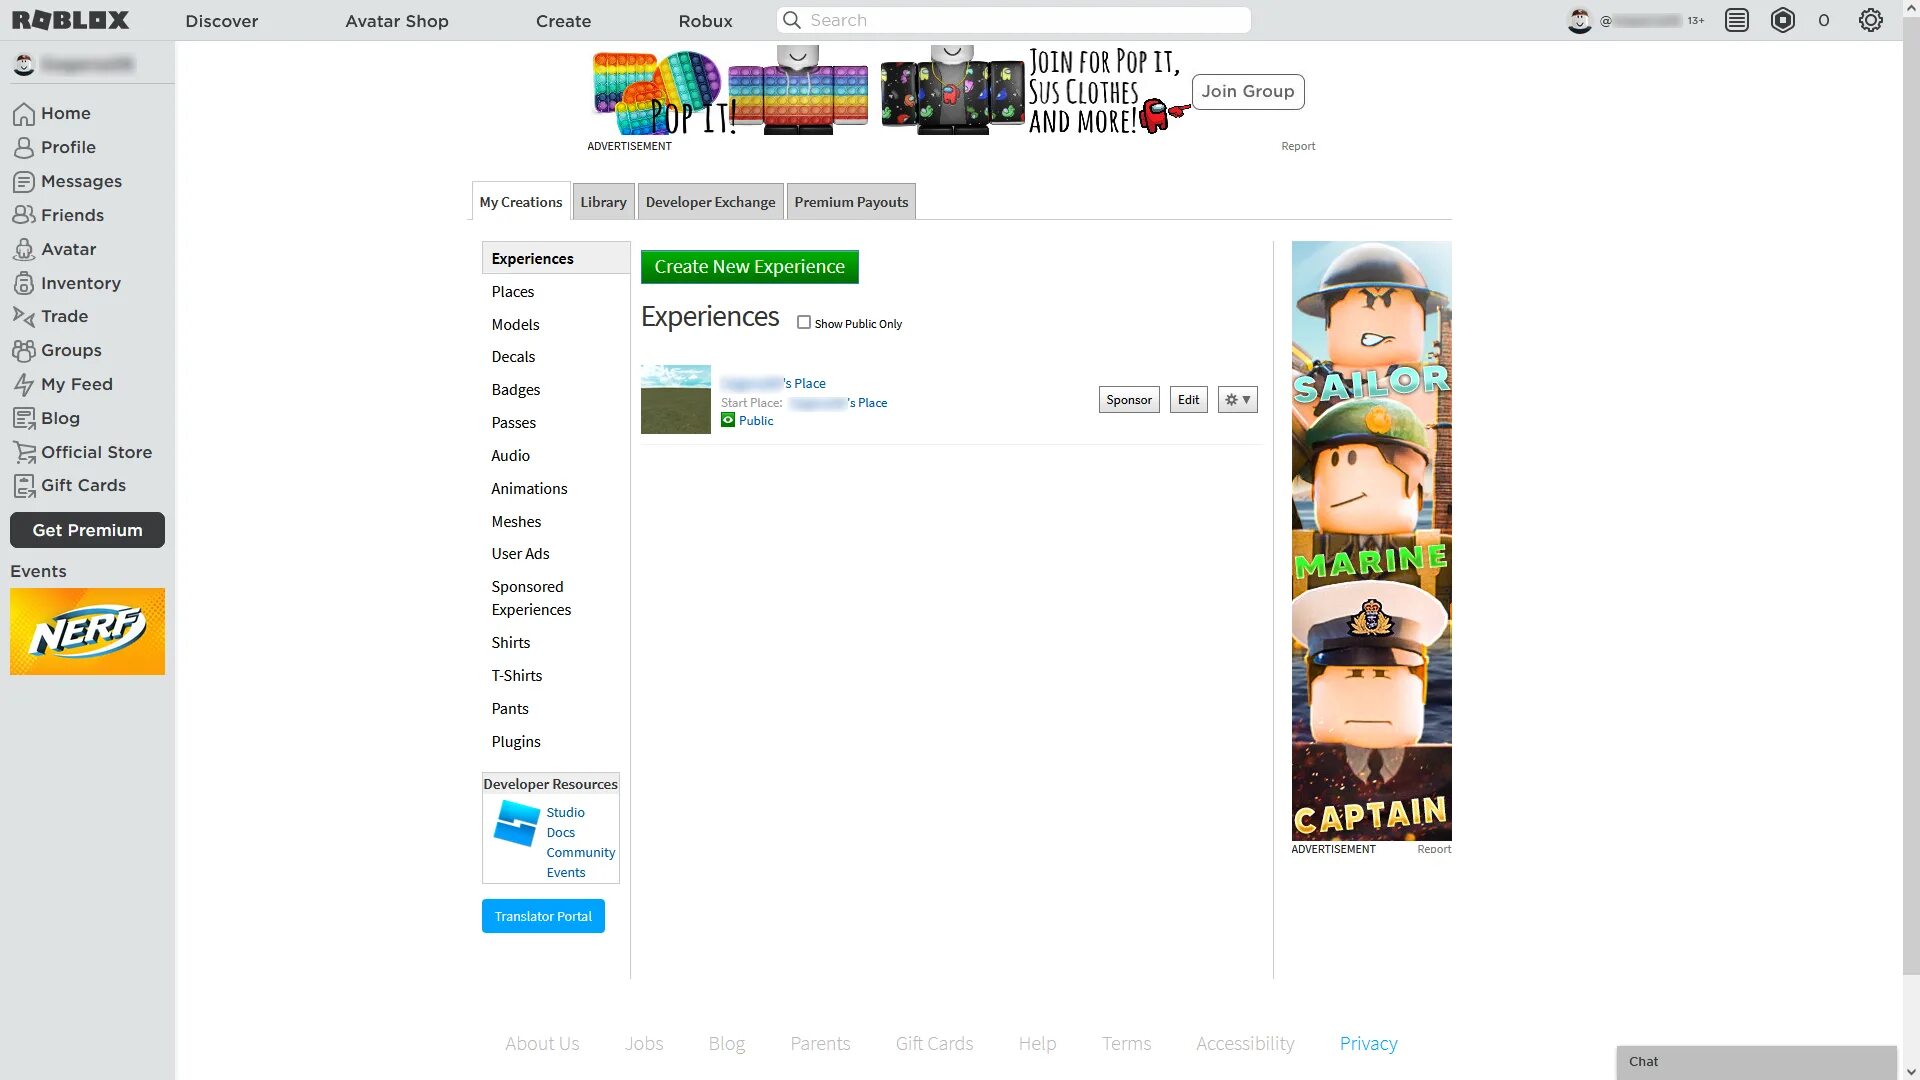Viewport: 1920px width, 1080px height.
Task: Select the Robux currency icon in navbar
Action: click(x=1782, y=20)
